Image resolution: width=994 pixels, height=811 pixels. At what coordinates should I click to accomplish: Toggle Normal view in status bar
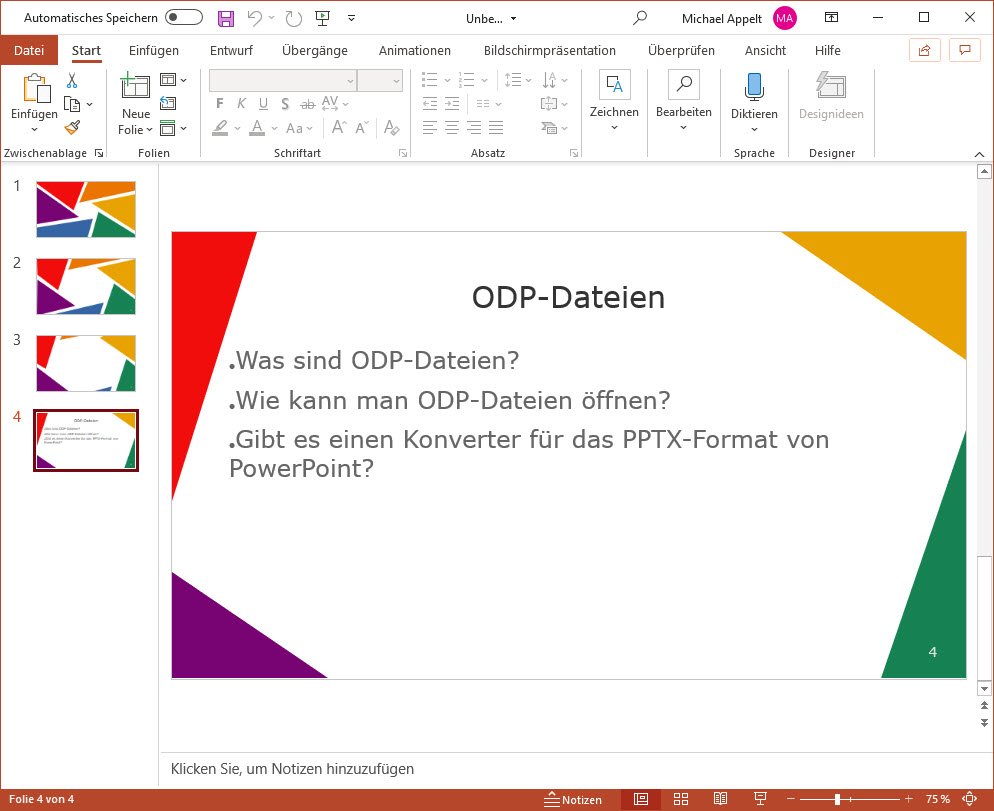[x=641, y=799]
